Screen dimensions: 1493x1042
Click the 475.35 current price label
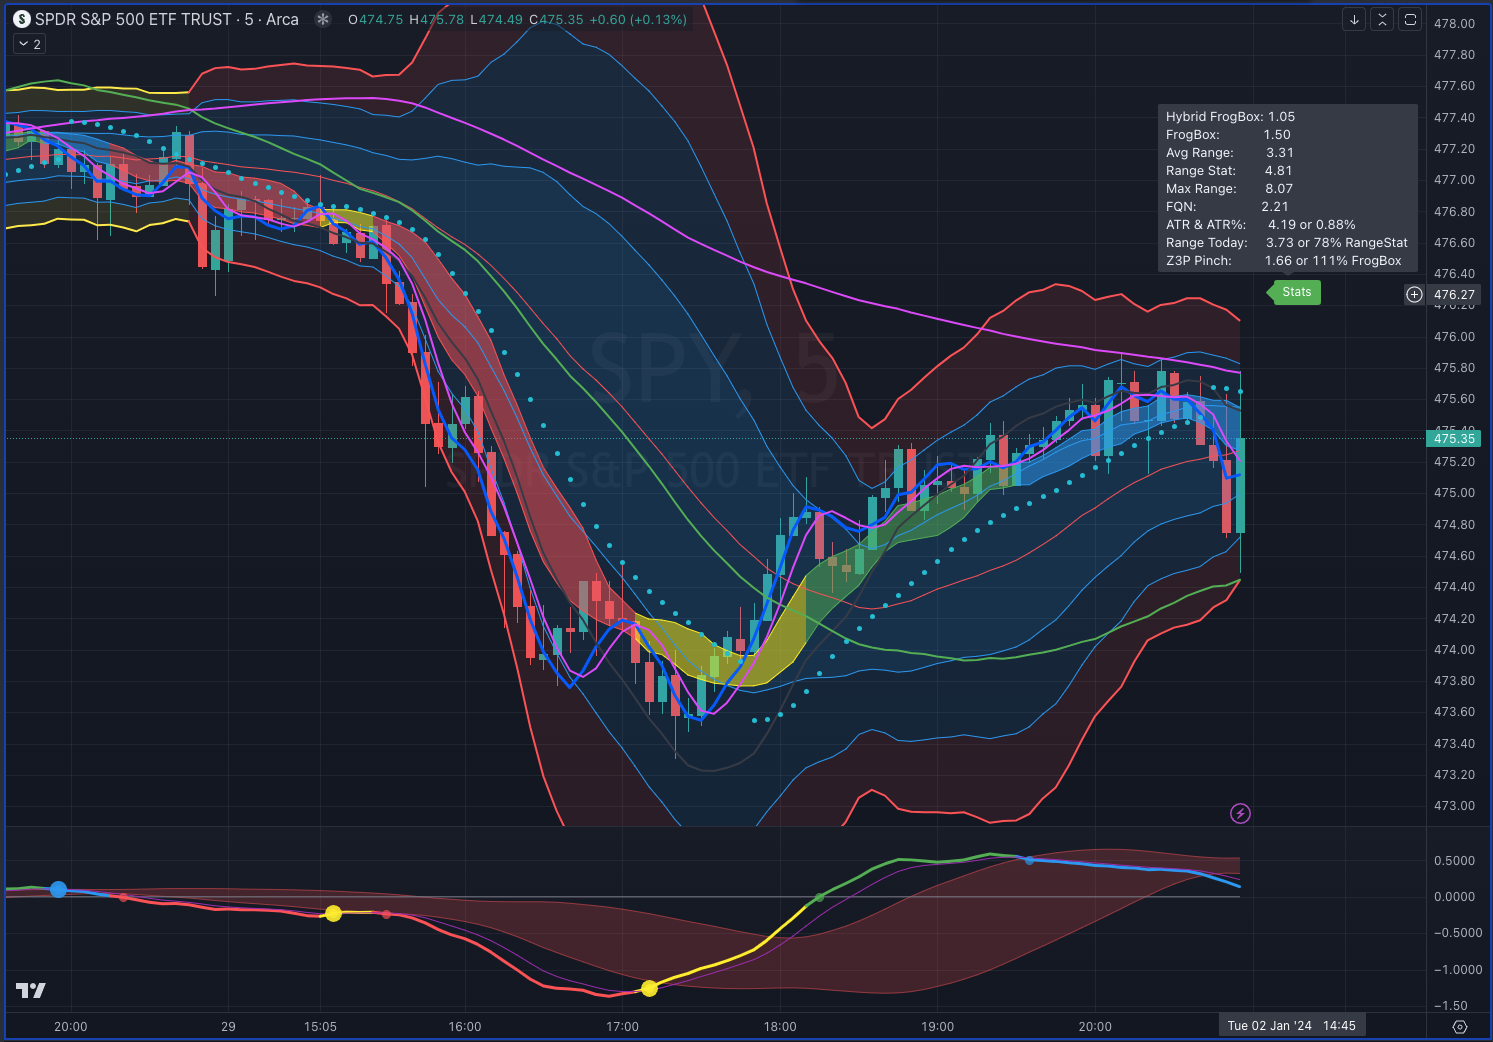1454,438
